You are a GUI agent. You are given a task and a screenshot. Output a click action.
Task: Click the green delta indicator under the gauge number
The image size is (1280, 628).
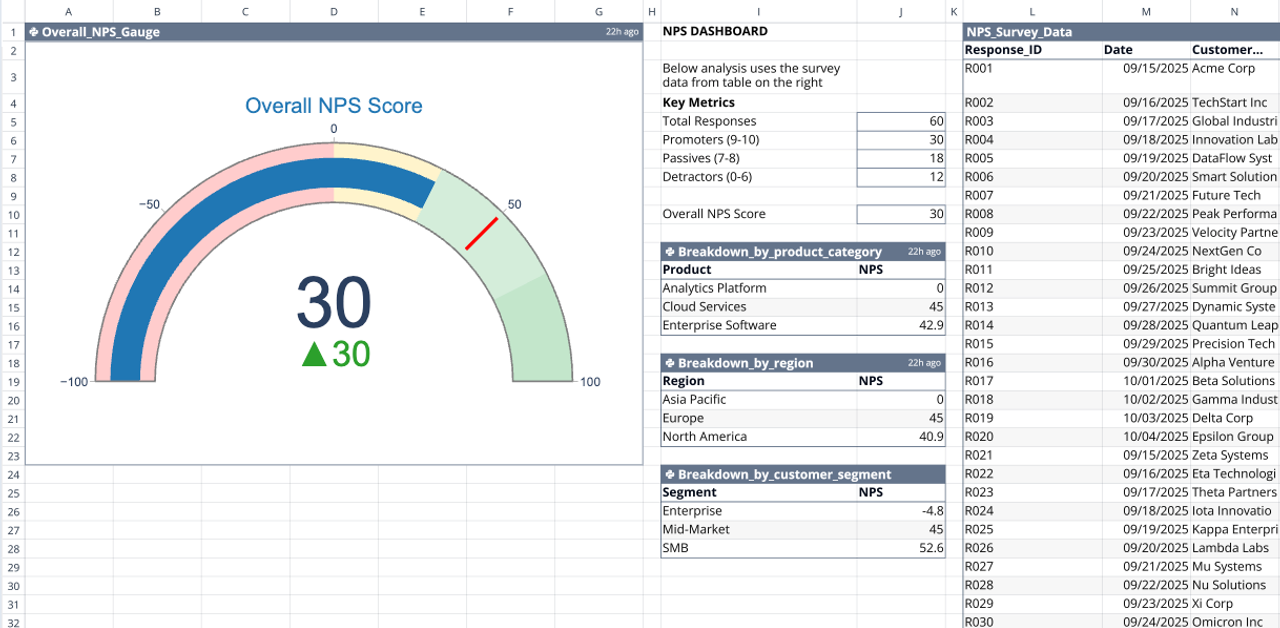point(333,355)
